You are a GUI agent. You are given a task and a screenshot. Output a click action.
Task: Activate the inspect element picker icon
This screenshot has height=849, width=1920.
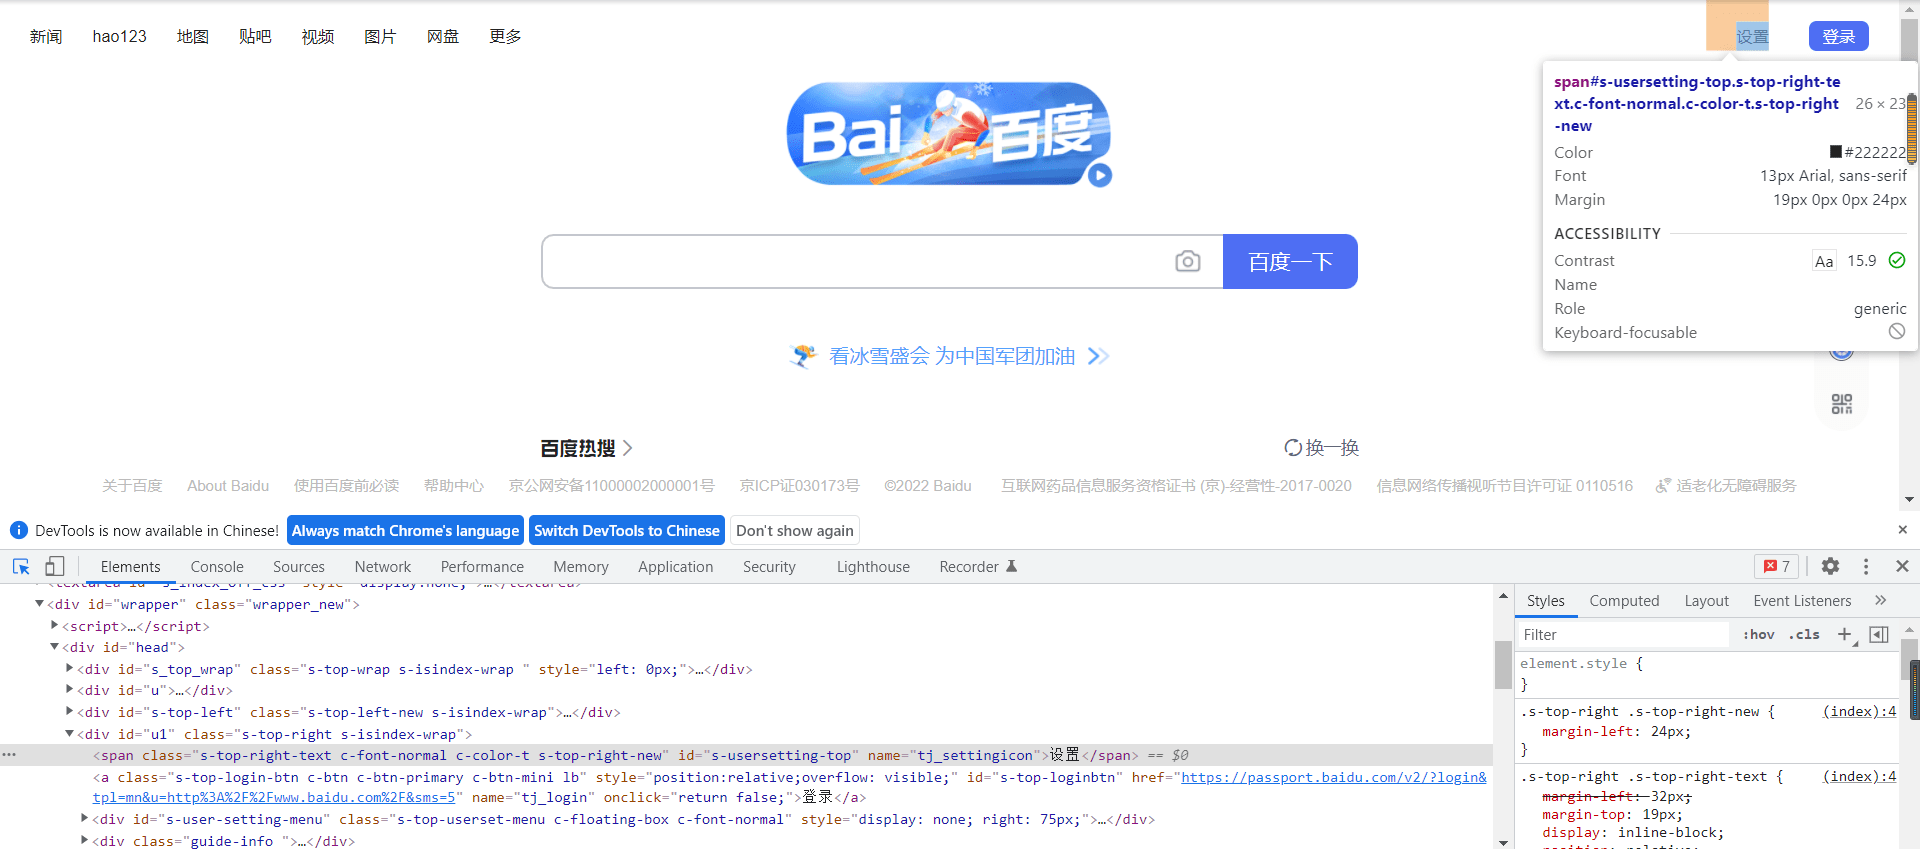coord(21,566)
